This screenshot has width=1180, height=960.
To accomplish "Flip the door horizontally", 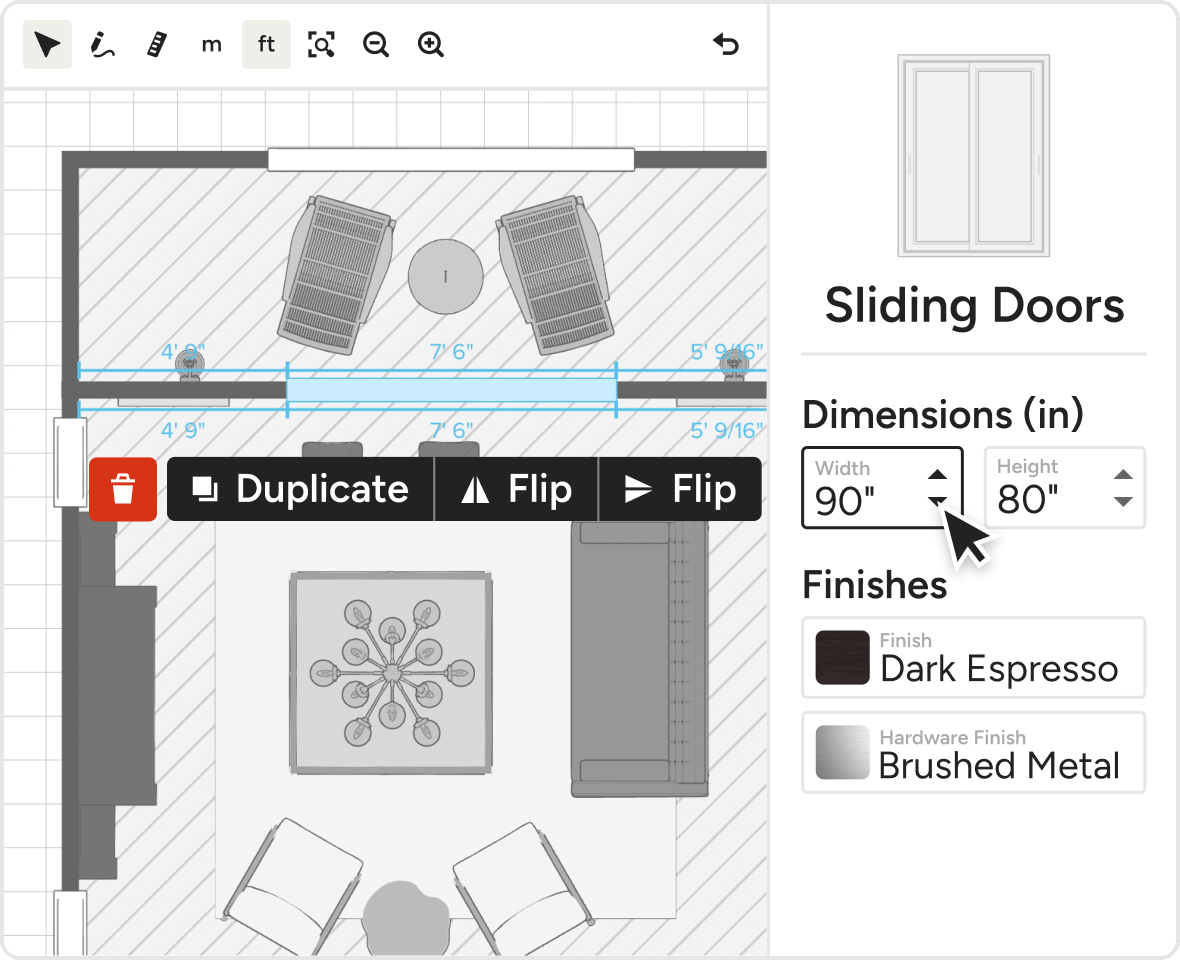I will click(516, 490).
